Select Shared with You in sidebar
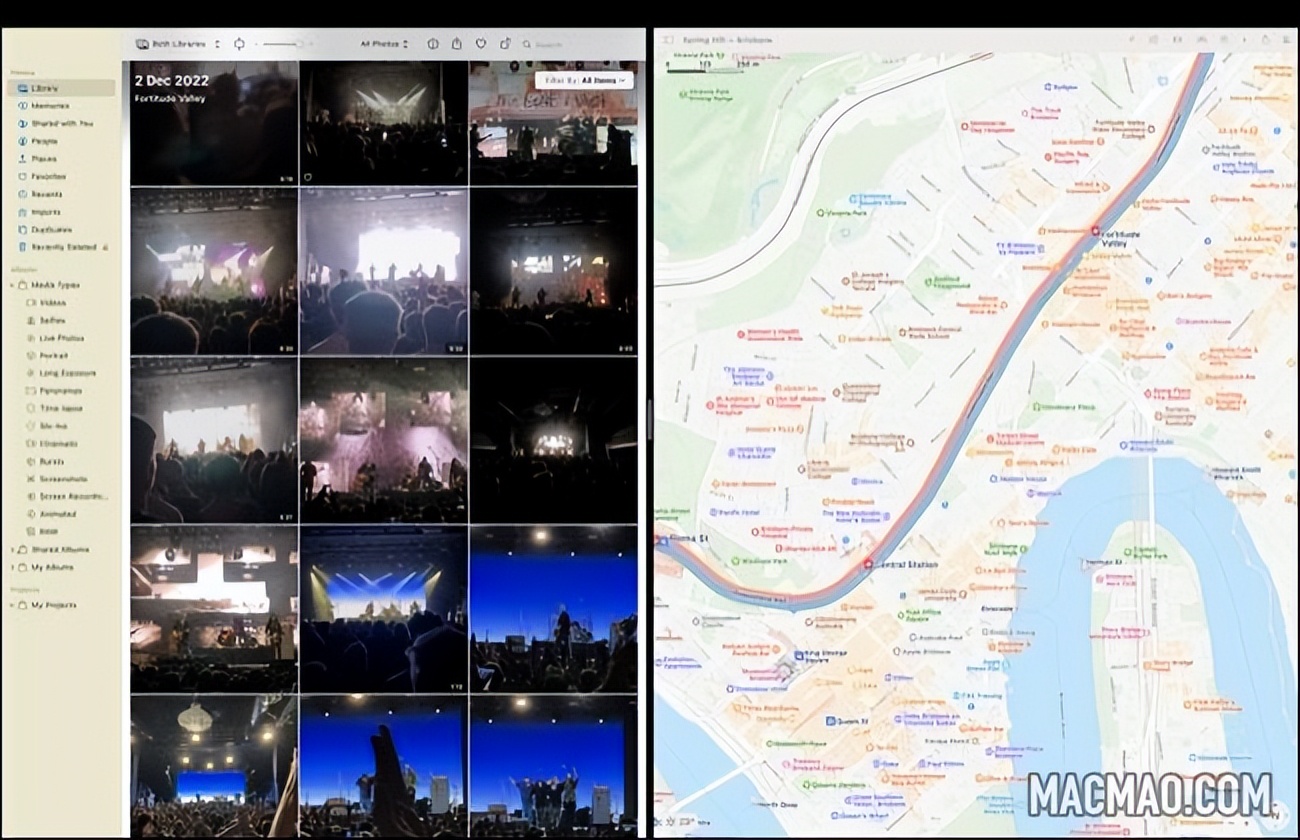The height and width of the screenshot is (840, 1300). (60, 124)
